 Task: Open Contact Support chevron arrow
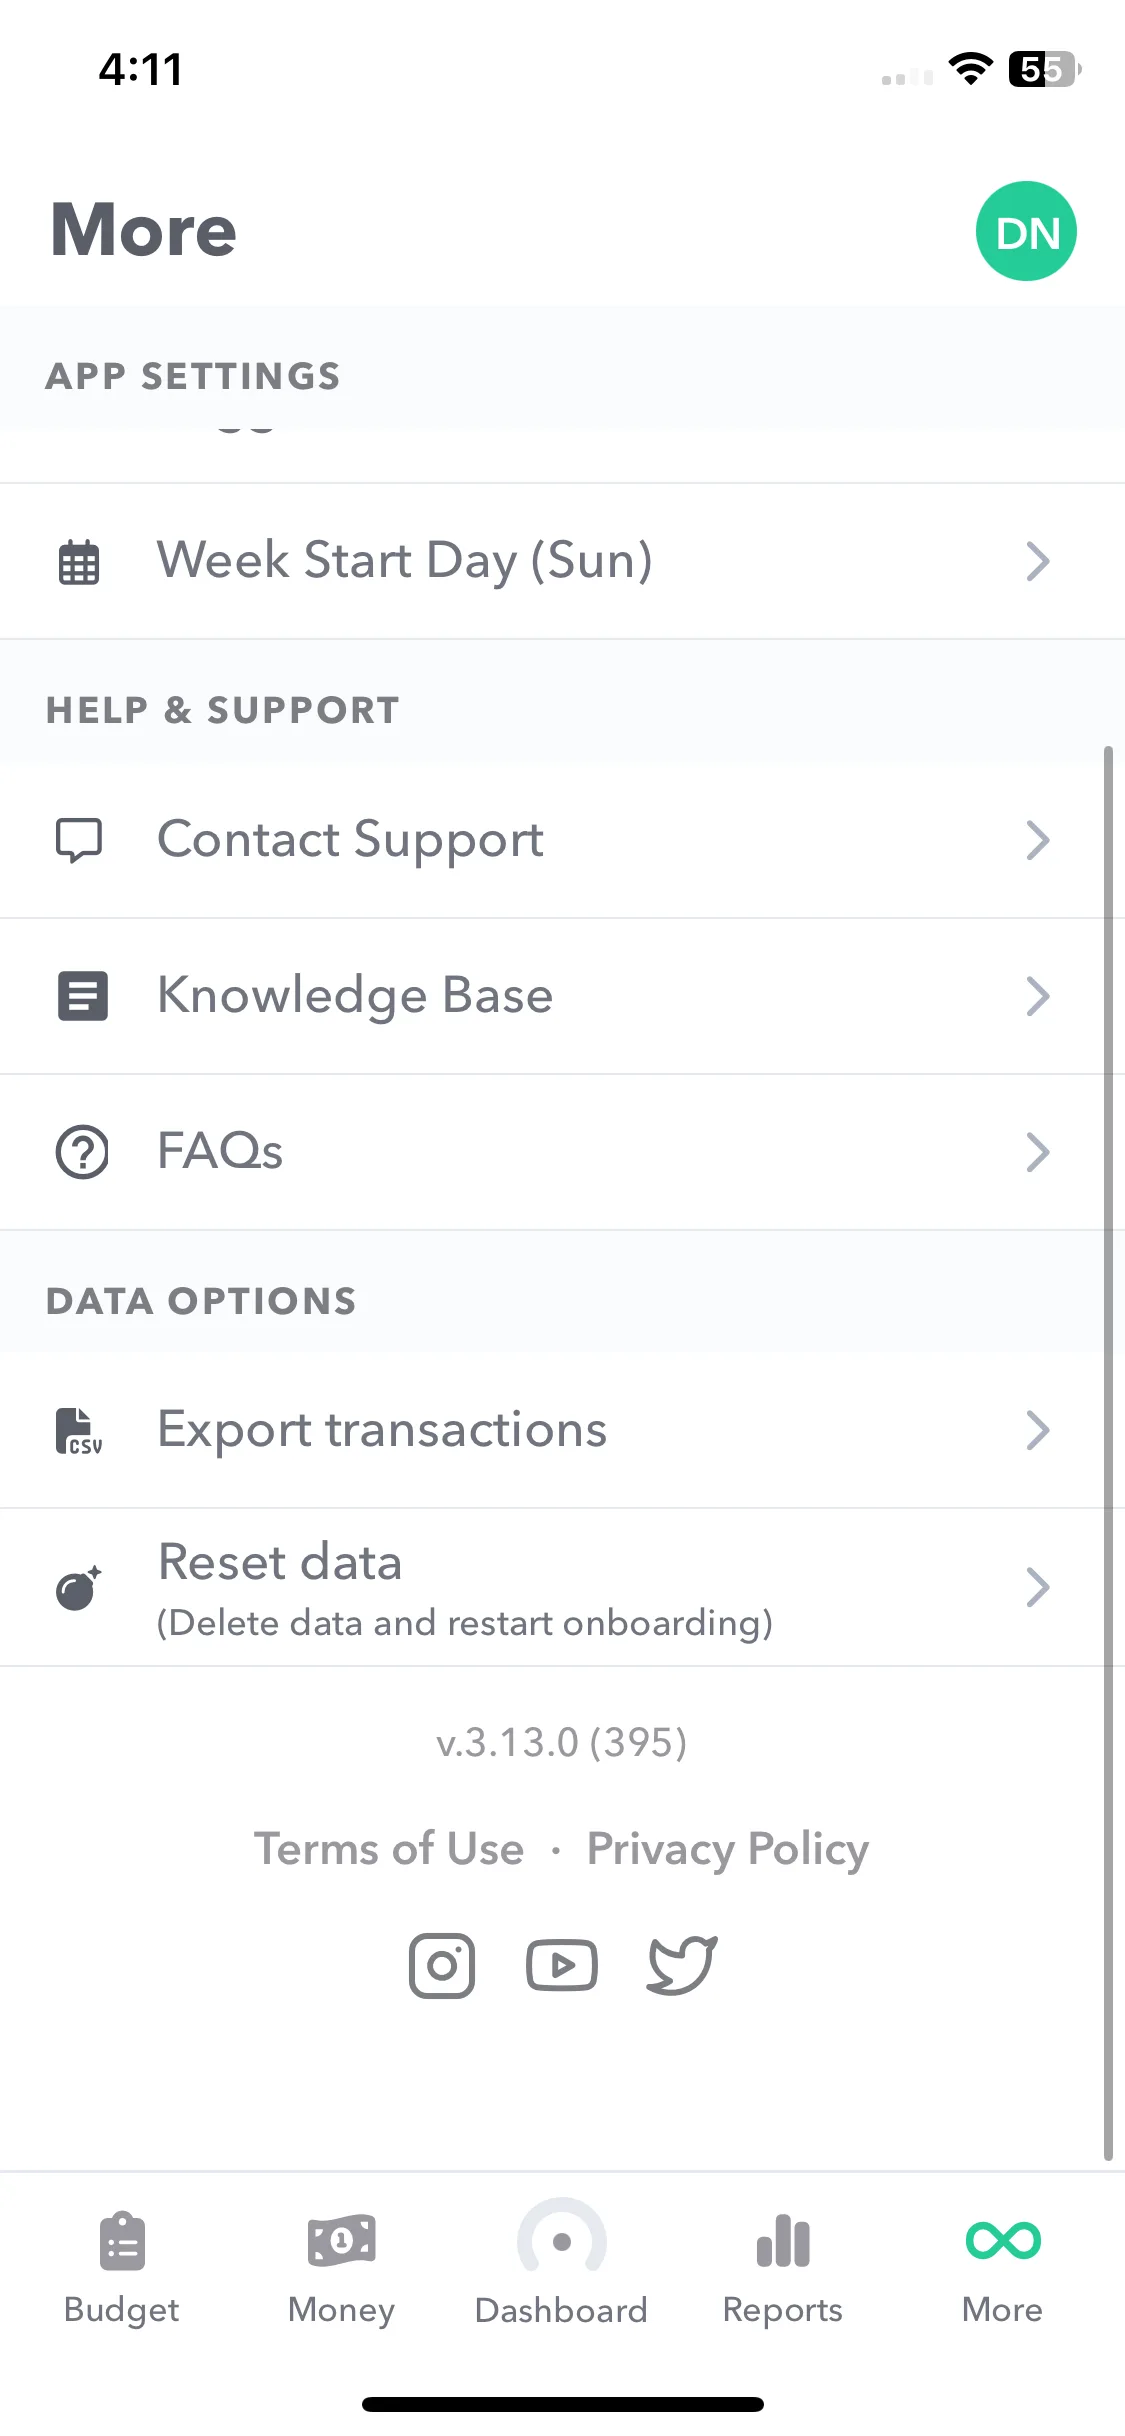click(1038, 840)
